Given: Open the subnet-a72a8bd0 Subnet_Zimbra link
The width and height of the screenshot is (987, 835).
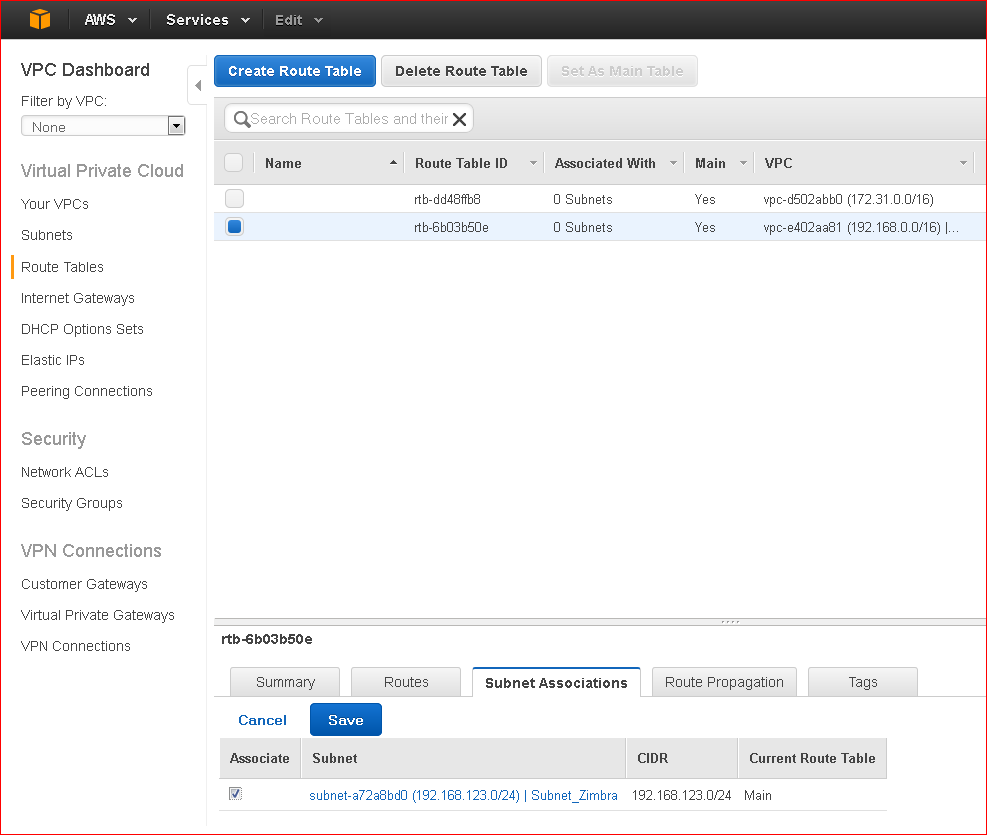Looking at the screenshot, I should point(463,795).
